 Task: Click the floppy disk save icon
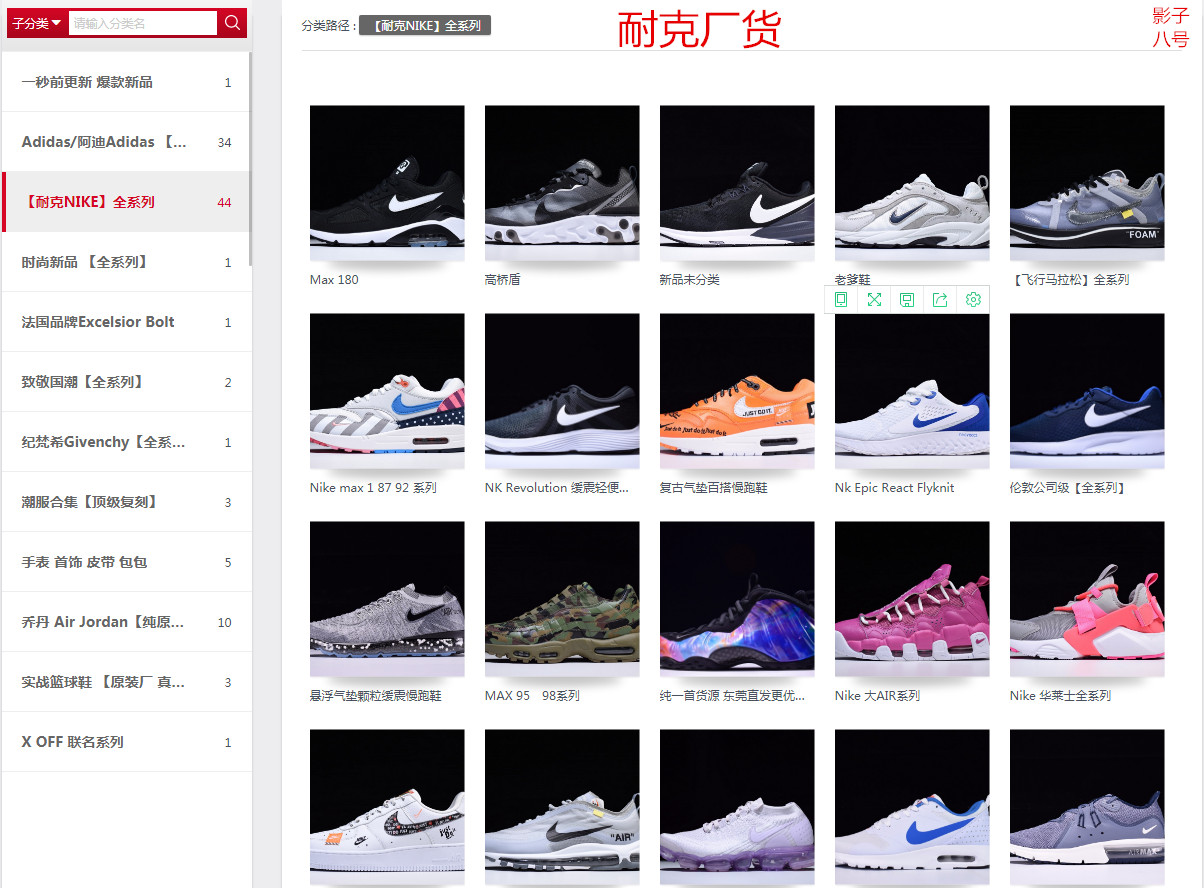(x=907, y=300)
